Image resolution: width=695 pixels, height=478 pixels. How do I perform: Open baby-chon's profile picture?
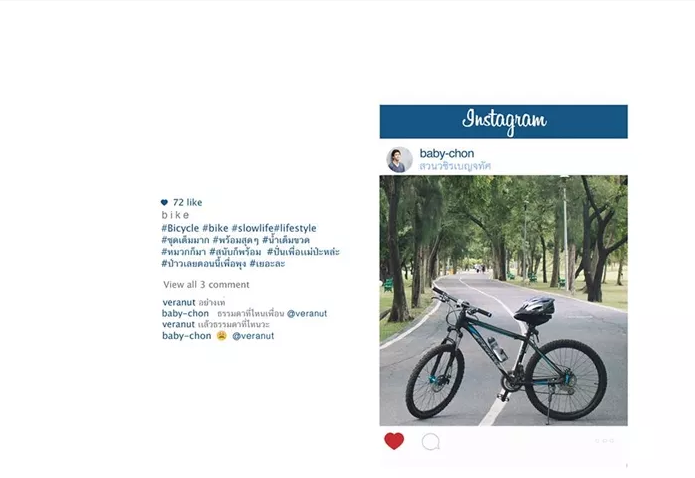click(399, 160)
